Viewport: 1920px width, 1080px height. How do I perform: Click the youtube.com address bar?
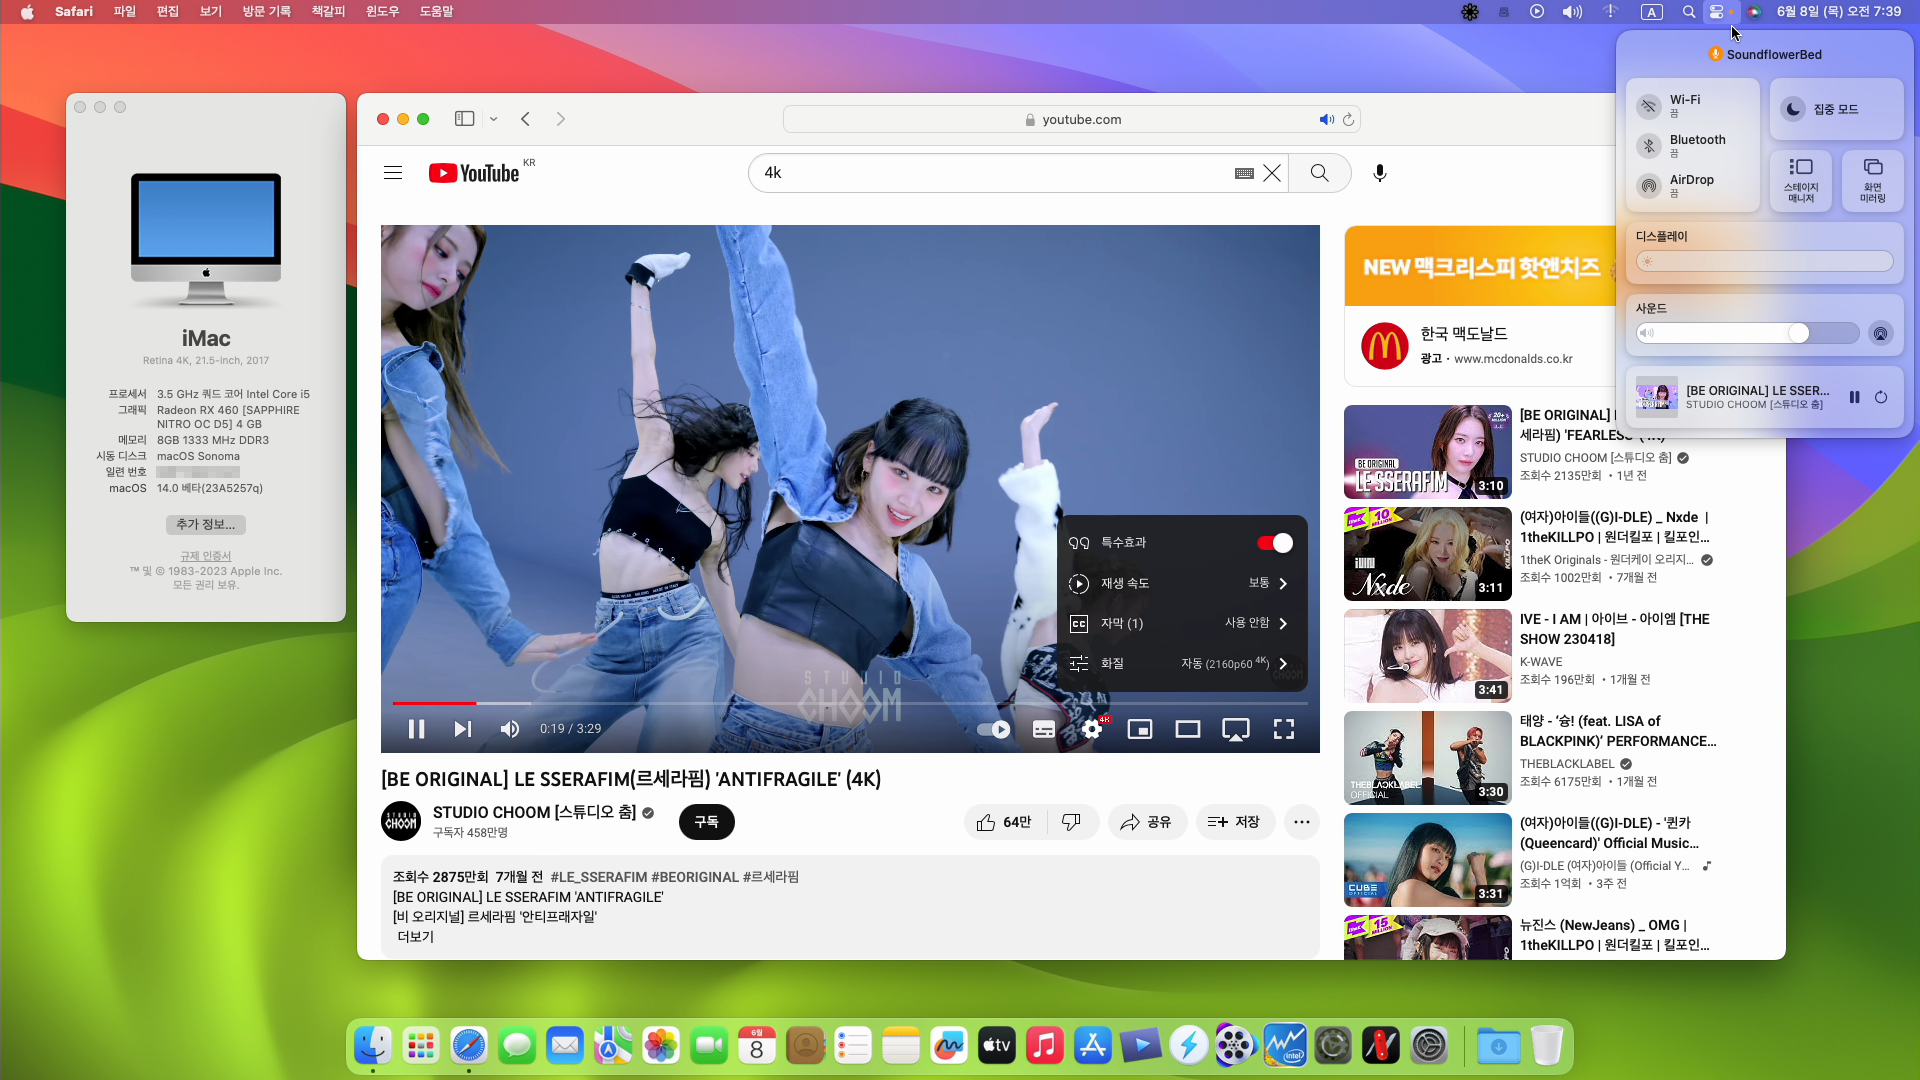1072,119
